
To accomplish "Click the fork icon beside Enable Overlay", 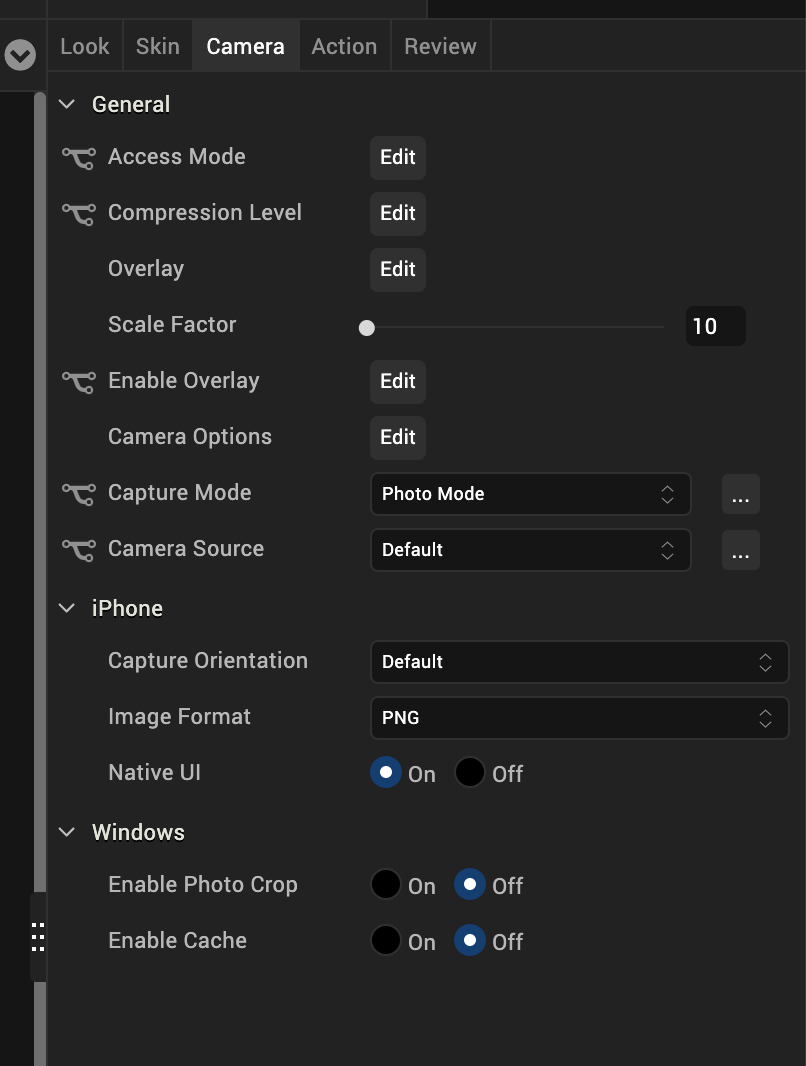I will [x=78, y=381].
